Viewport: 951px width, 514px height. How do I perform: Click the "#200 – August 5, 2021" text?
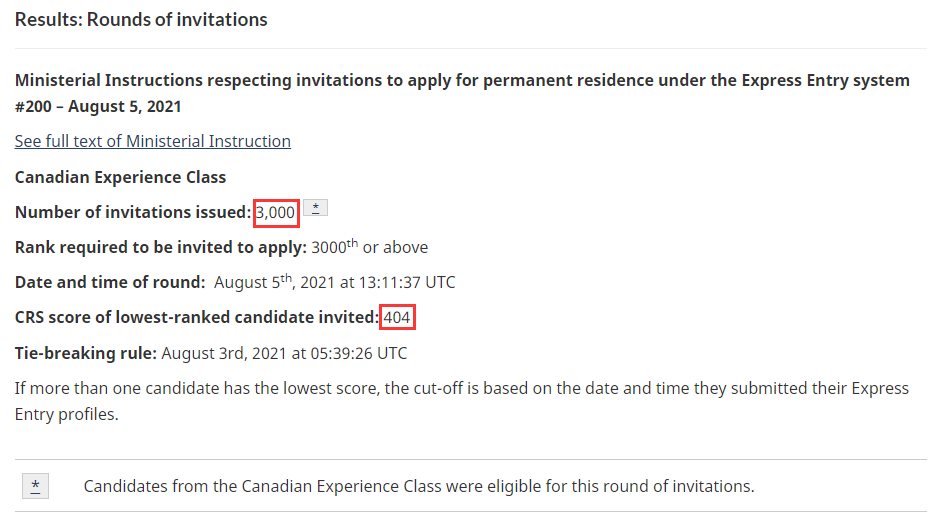[x=98, y=106]
